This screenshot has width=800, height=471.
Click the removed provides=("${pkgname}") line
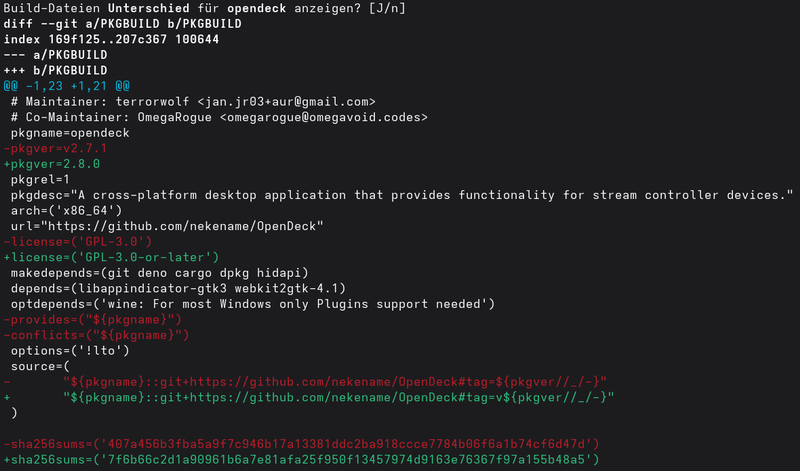pyautogui.click(x=93, y=319)
